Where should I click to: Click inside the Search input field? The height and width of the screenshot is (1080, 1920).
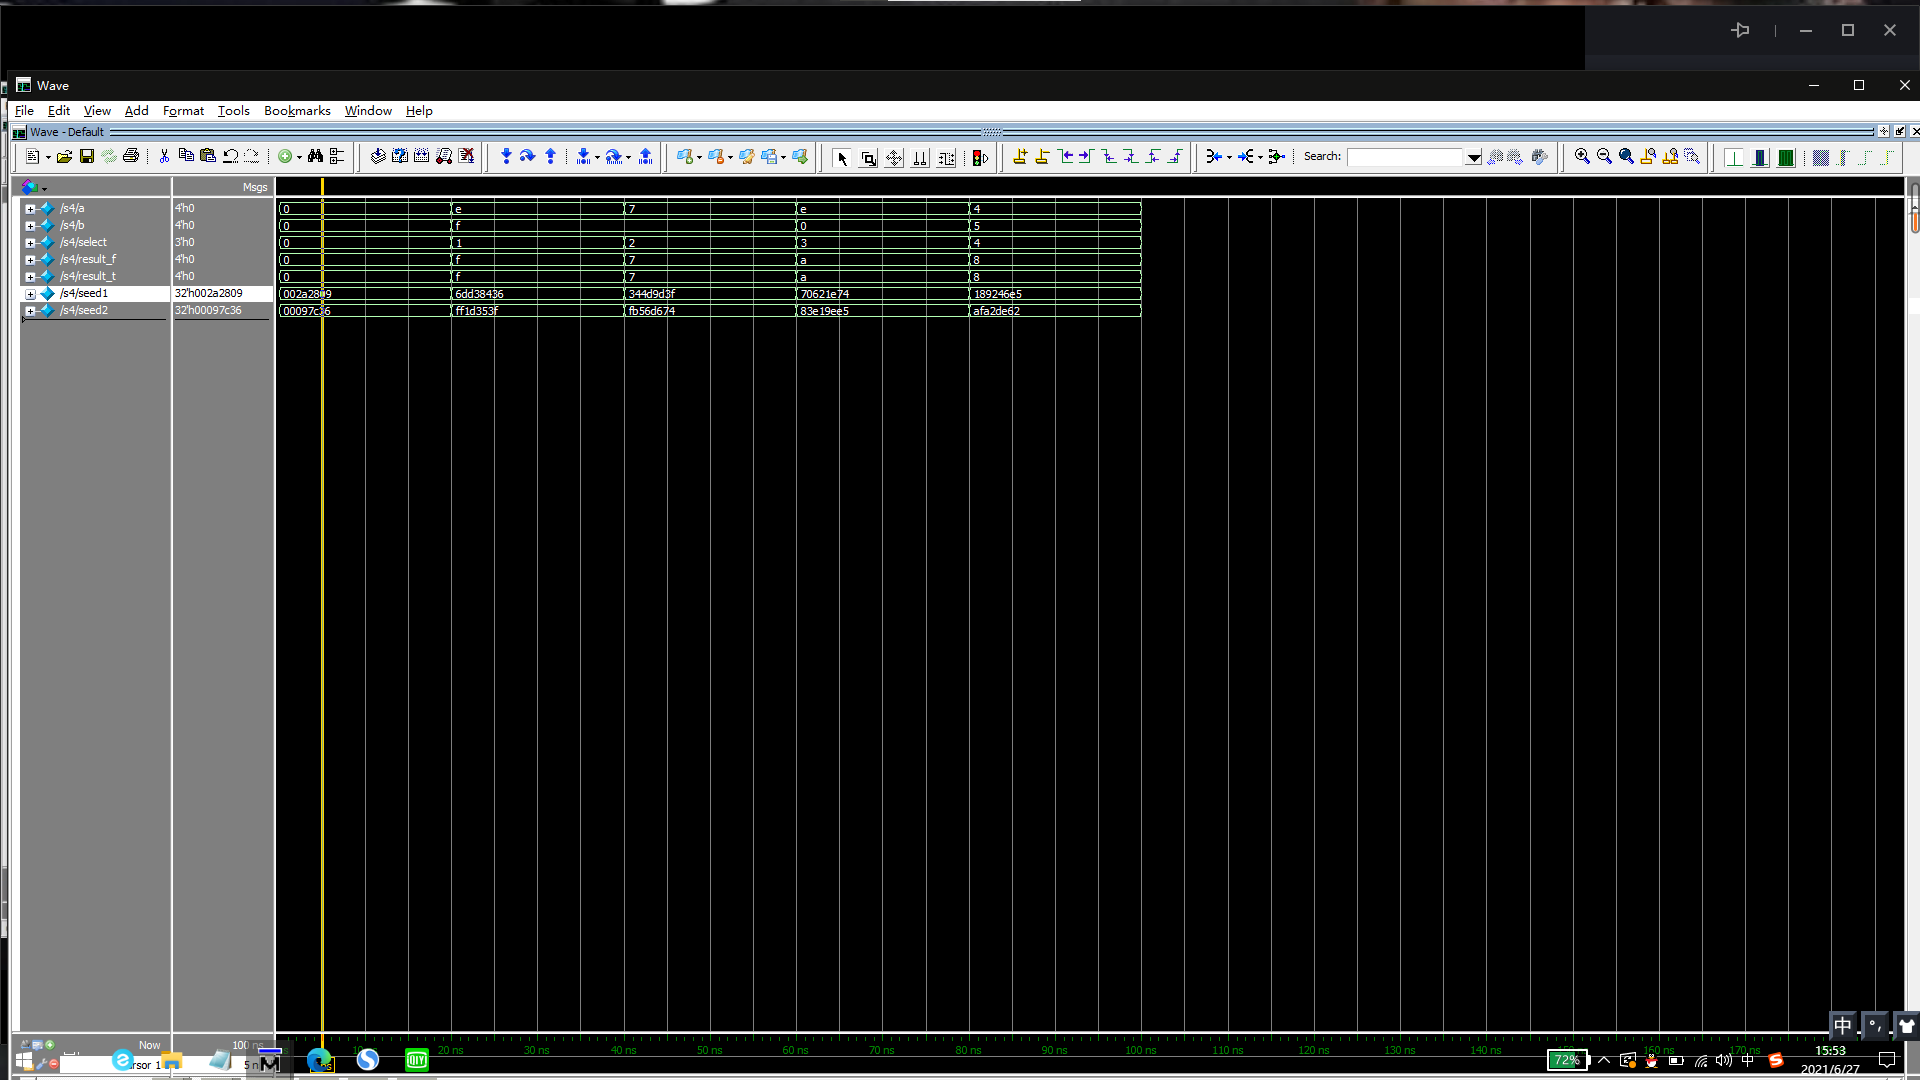1405,157
